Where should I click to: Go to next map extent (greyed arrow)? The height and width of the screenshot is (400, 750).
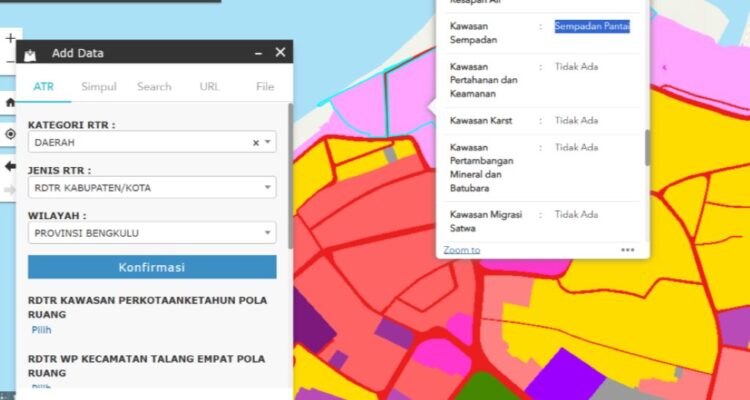(x=9, y=190)
